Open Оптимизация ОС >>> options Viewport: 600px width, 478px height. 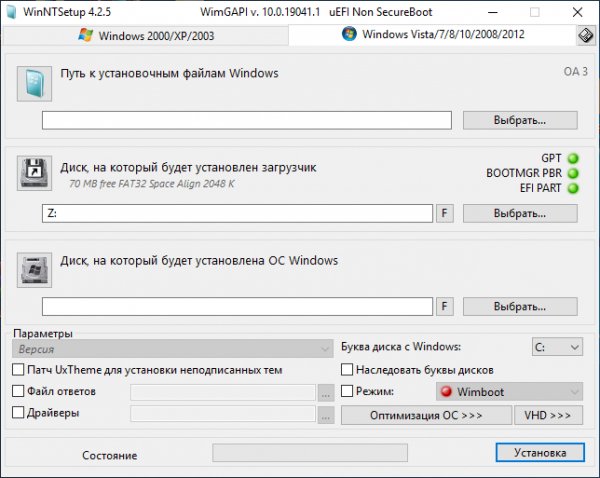tap(426, 415)
